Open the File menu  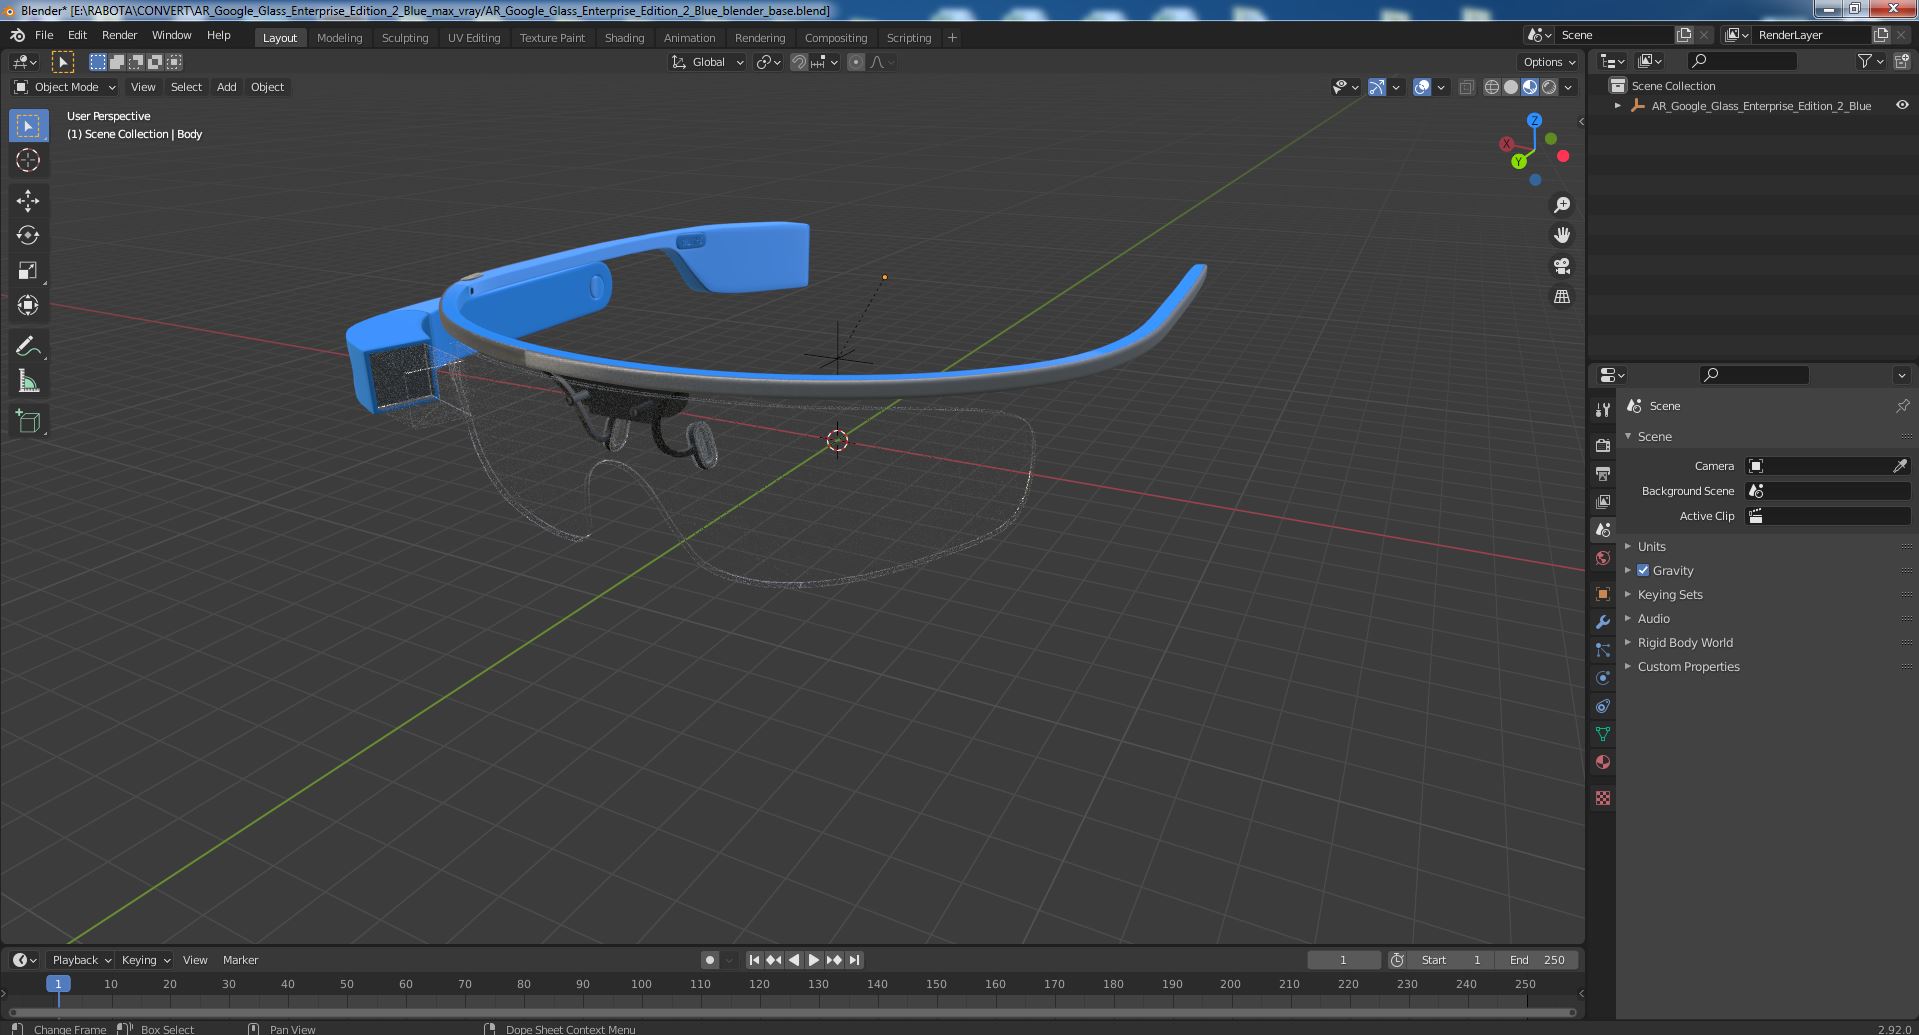click(x=44, y=35)
